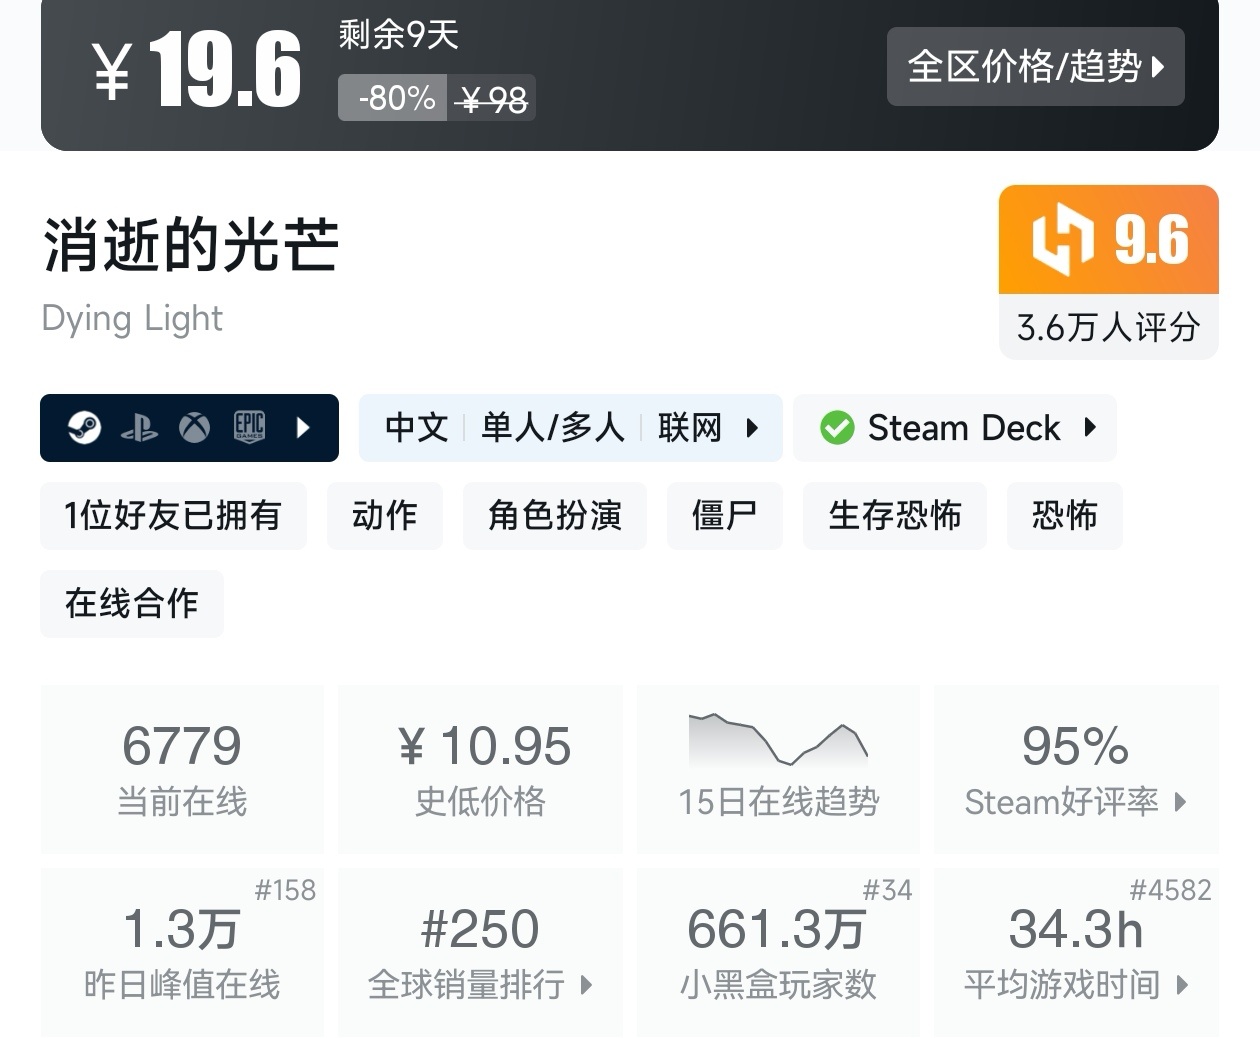Open 全区价格/趋势

coord(1035,67)
